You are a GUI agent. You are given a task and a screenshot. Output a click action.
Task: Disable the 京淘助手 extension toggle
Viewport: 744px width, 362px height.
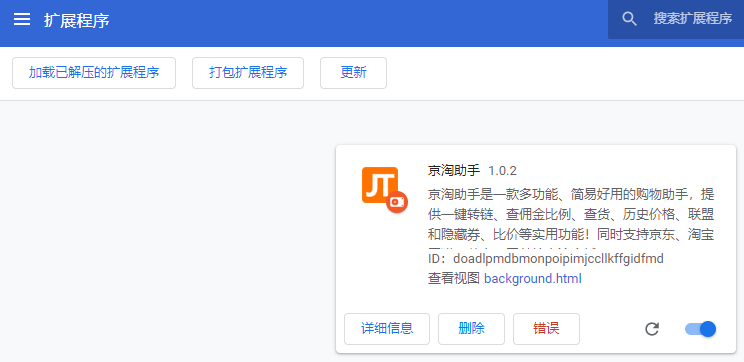tap(700, 329)
